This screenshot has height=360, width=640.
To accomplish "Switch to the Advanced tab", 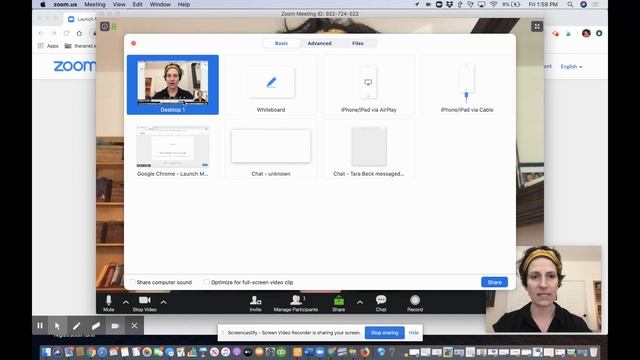I will pyautogui.click(x=319, y=43).
